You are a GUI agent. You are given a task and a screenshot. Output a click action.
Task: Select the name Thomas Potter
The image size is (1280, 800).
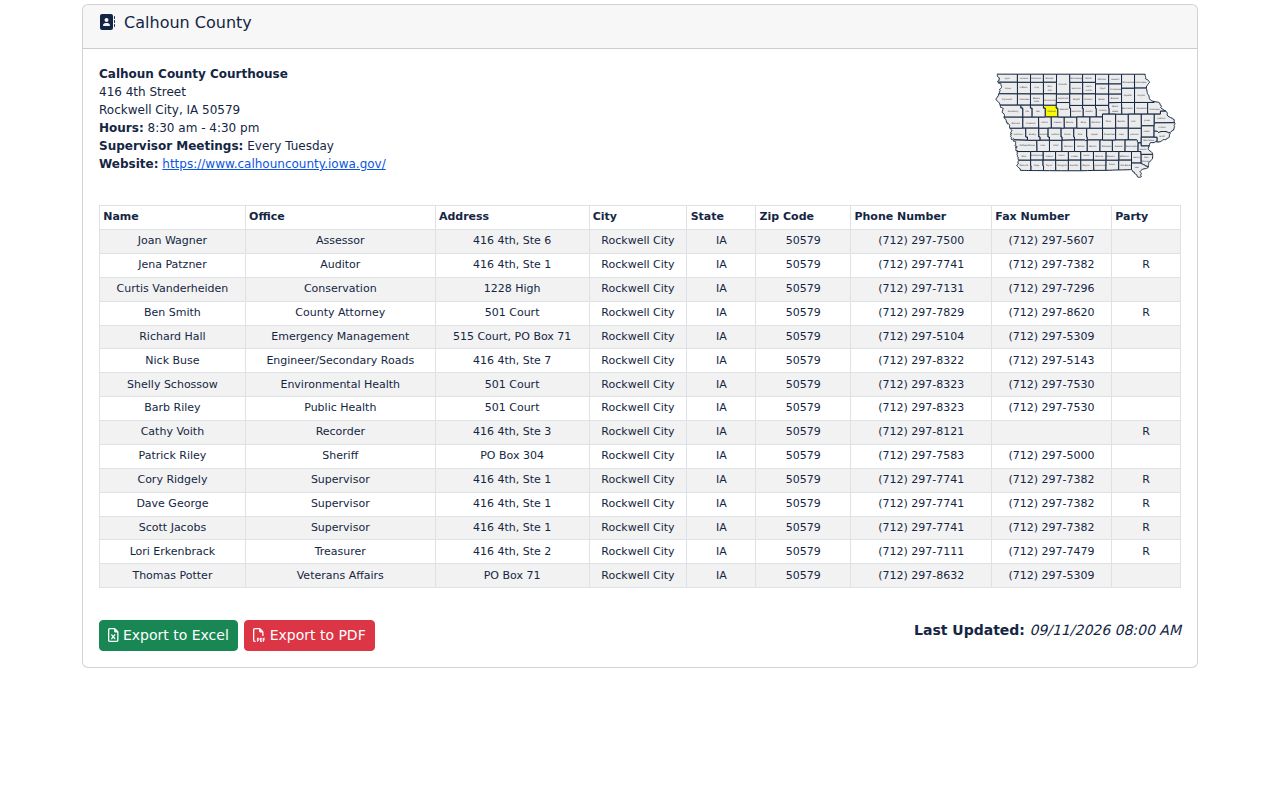[x=172, y=576]
